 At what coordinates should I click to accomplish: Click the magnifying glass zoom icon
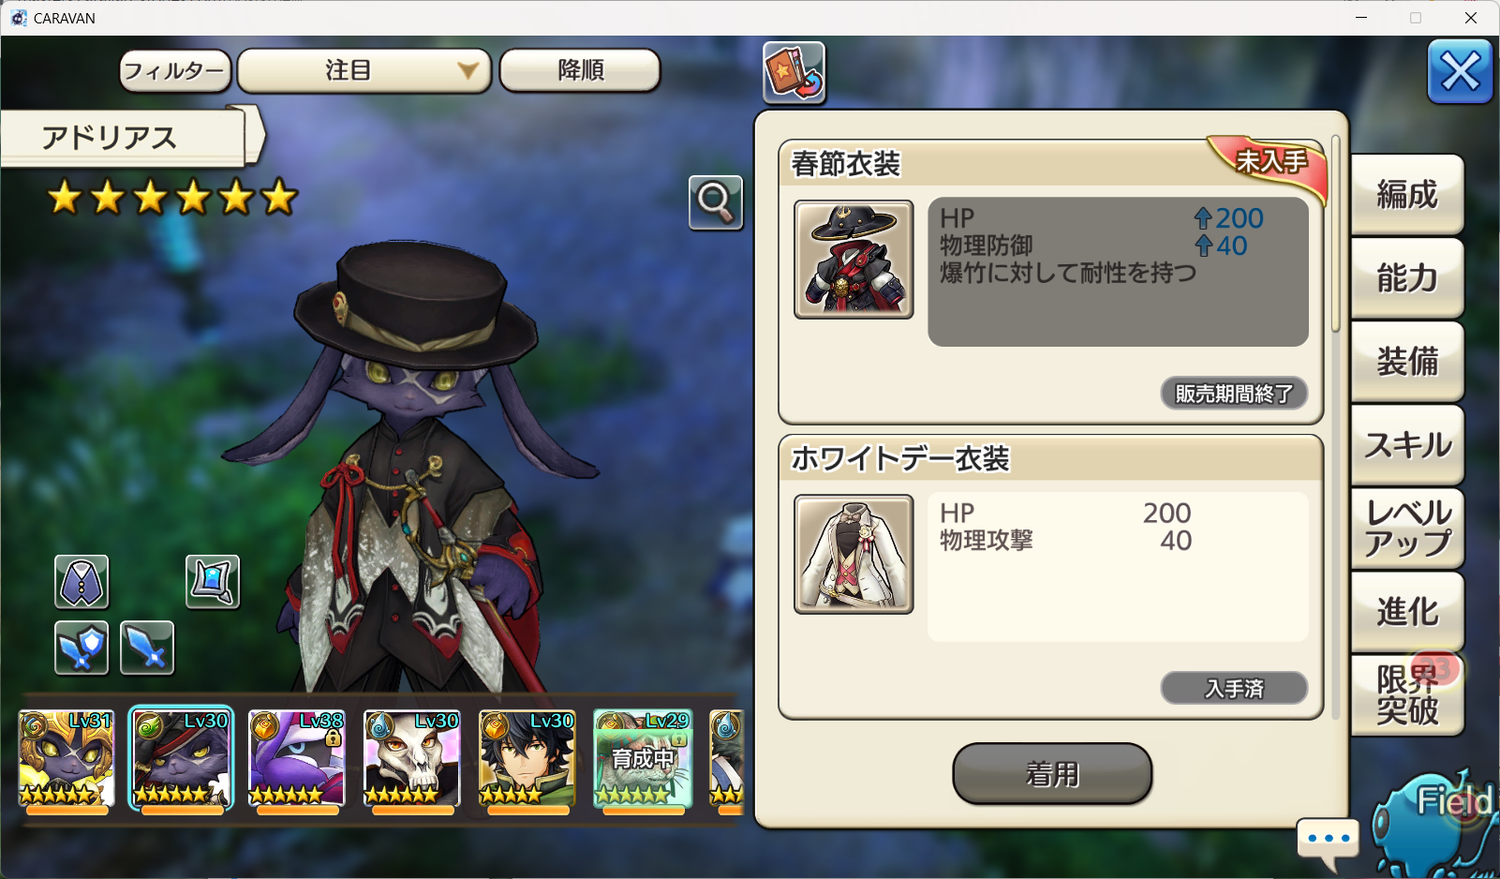(x=715, y=202)
